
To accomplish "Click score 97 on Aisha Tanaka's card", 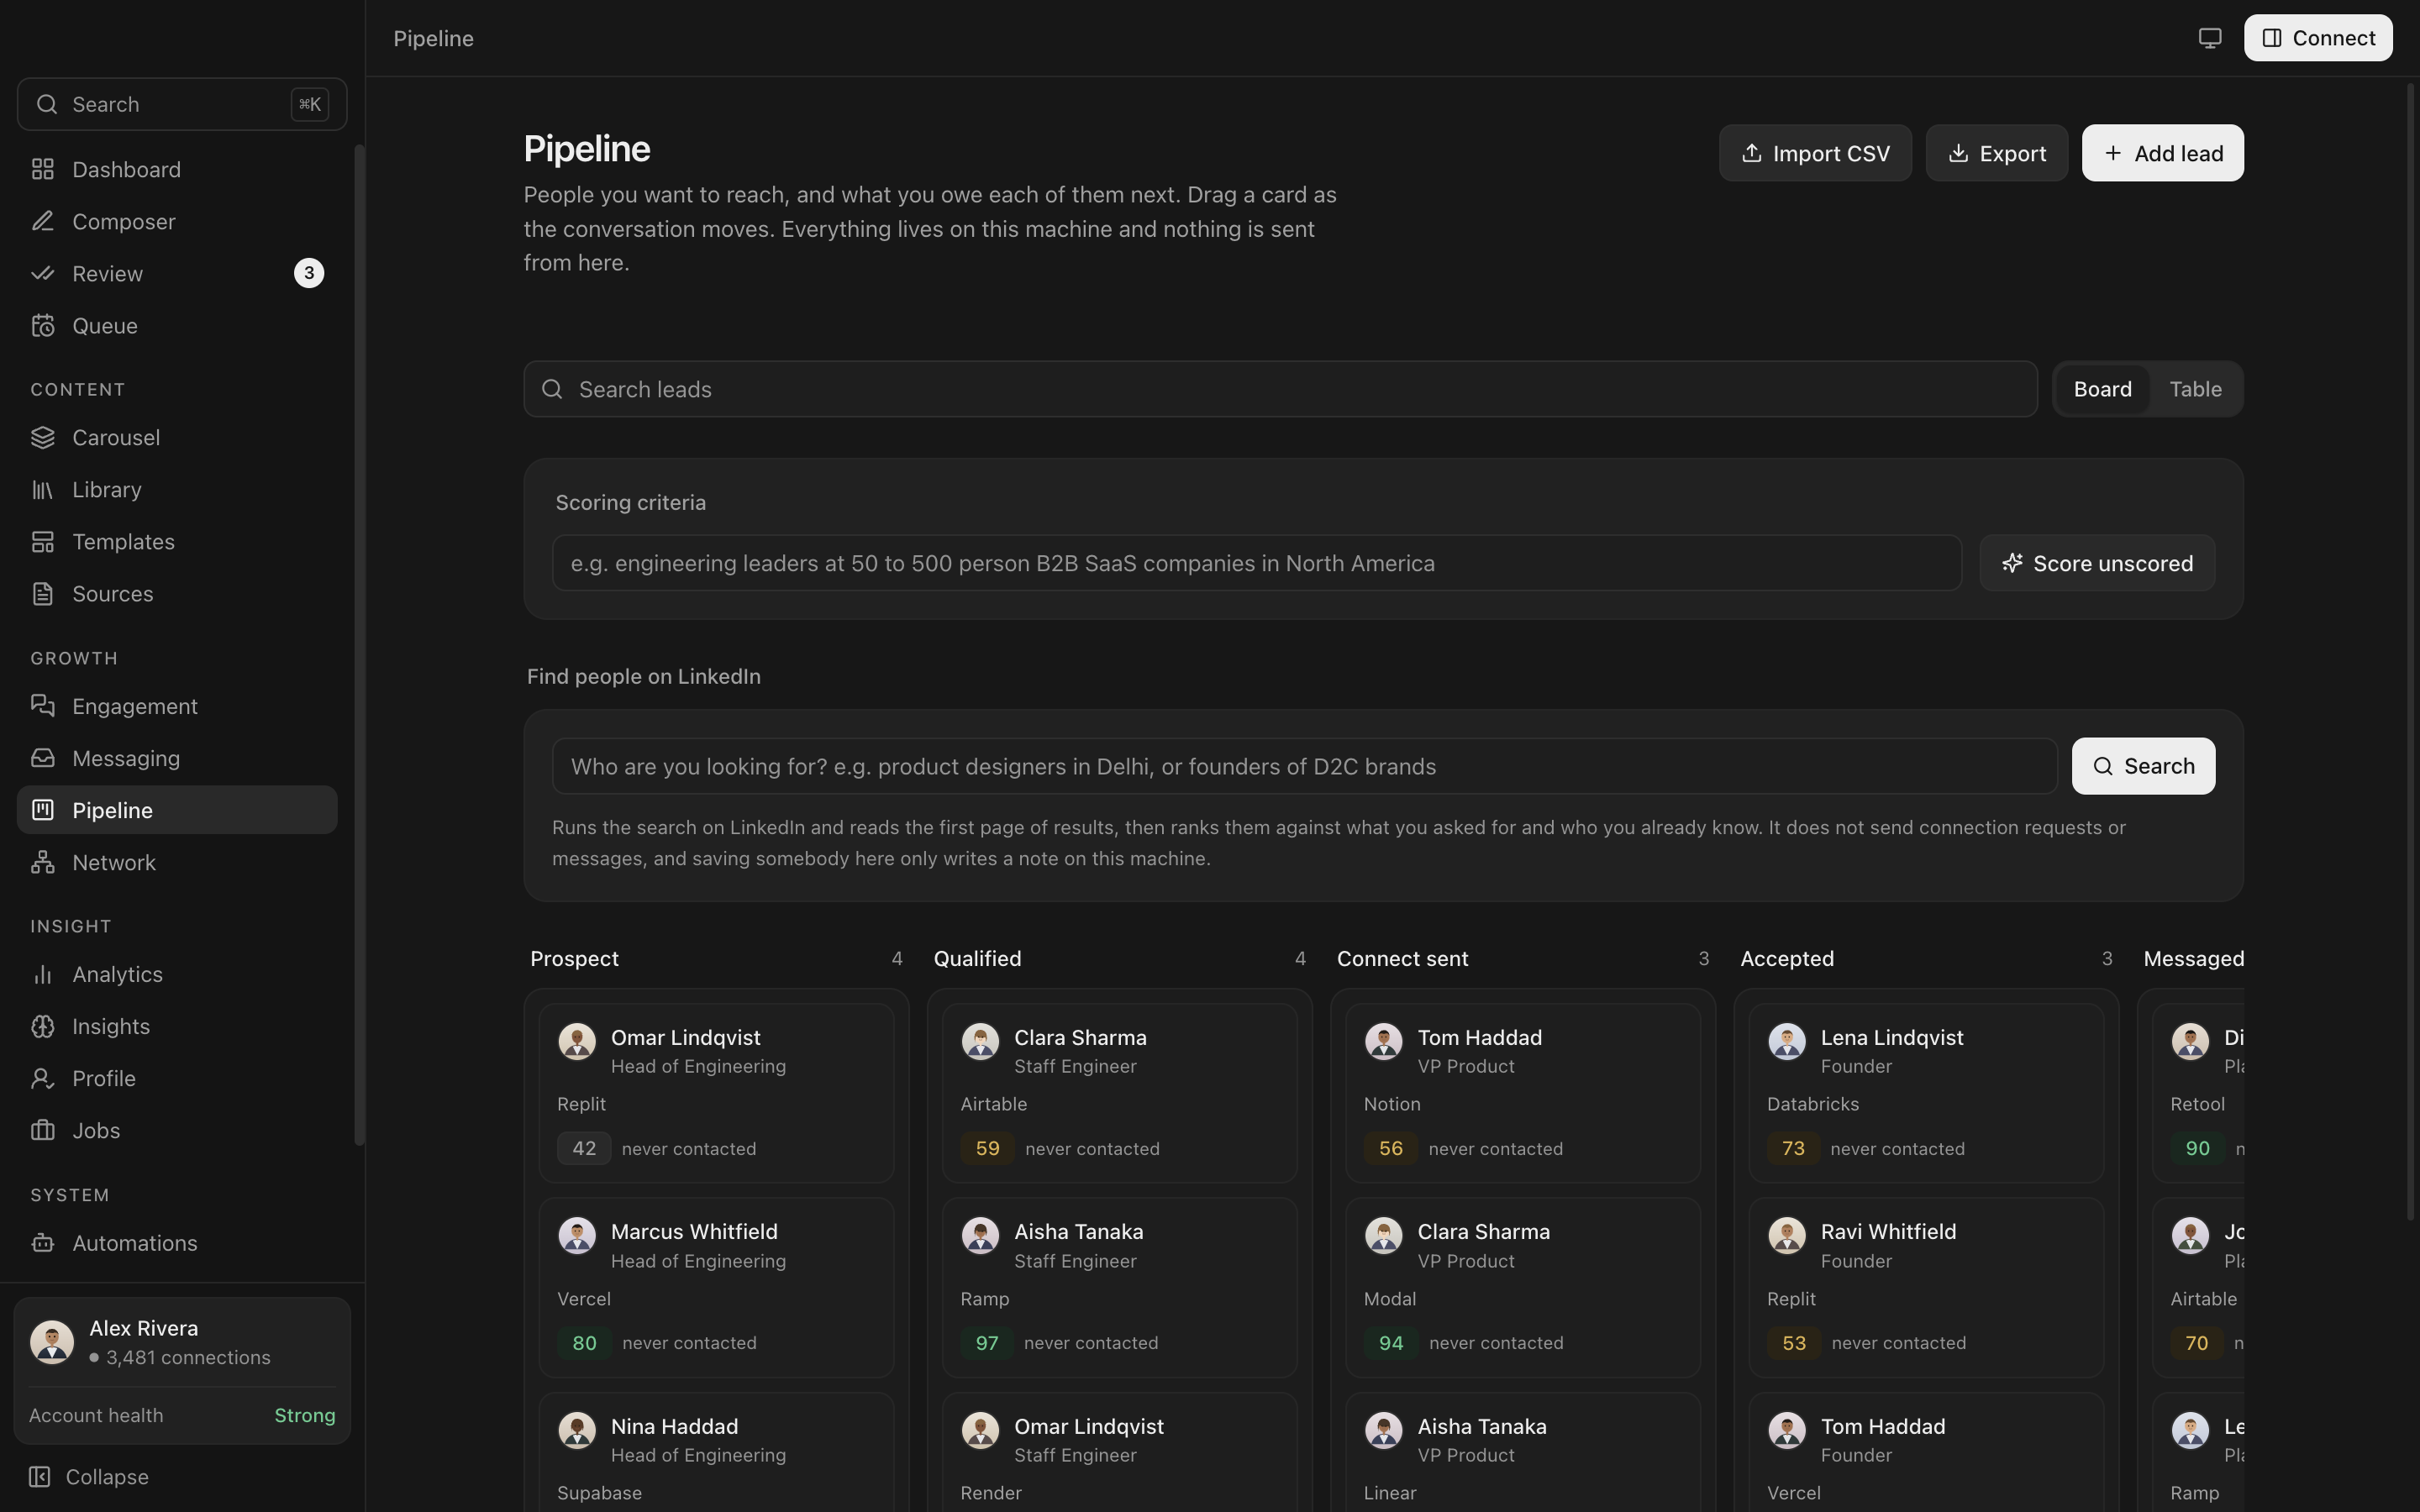I will pyautogui.click(x=986, y=1343).
